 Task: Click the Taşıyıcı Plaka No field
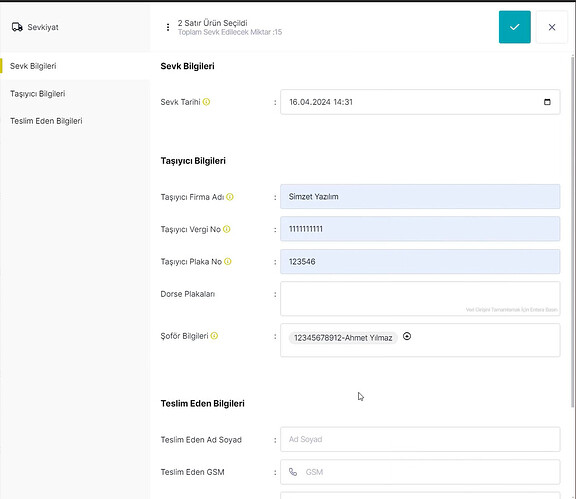pyautogui.click(x=420, y=262)
